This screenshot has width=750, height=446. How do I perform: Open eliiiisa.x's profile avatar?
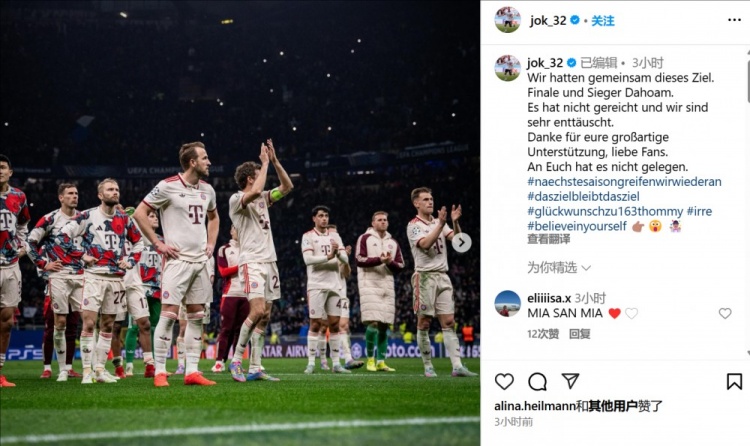[x=507, y=304]
